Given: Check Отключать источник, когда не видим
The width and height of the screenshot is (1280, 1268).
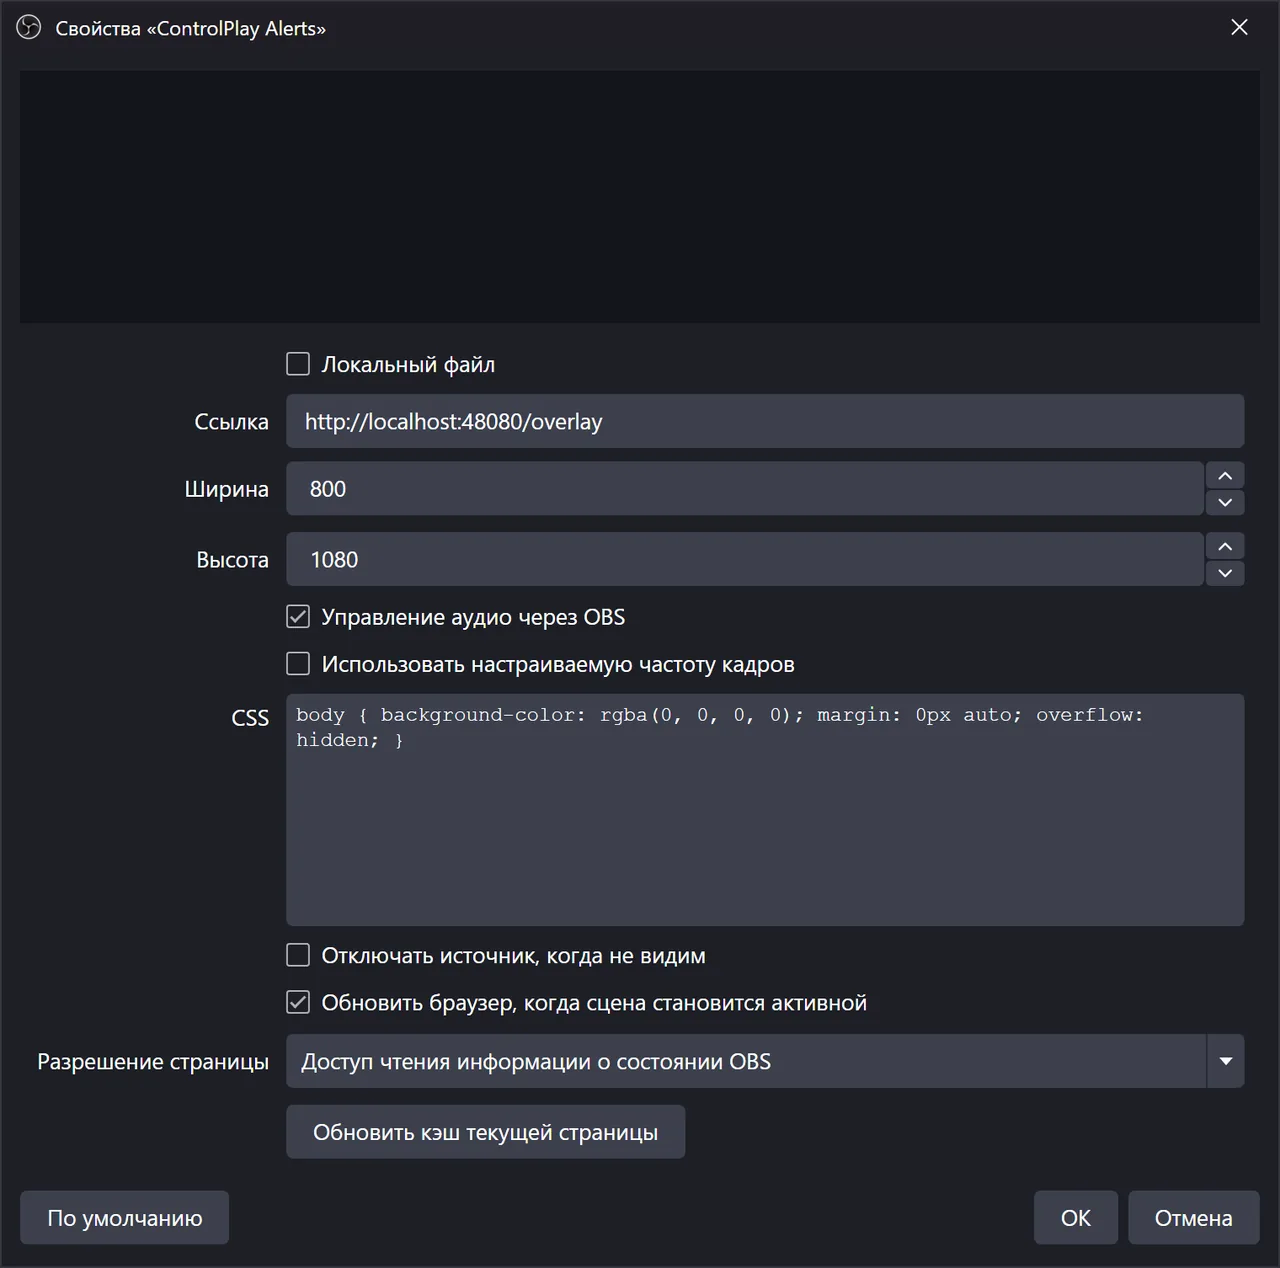Looking at the screenshot, I should (x=298, y=955).
